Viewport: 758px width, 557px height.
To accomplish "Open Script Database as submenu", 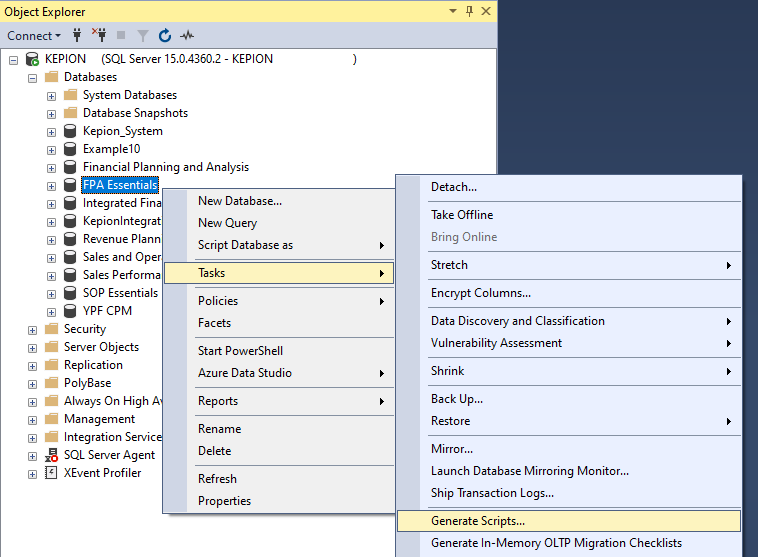I will [278, 245].
